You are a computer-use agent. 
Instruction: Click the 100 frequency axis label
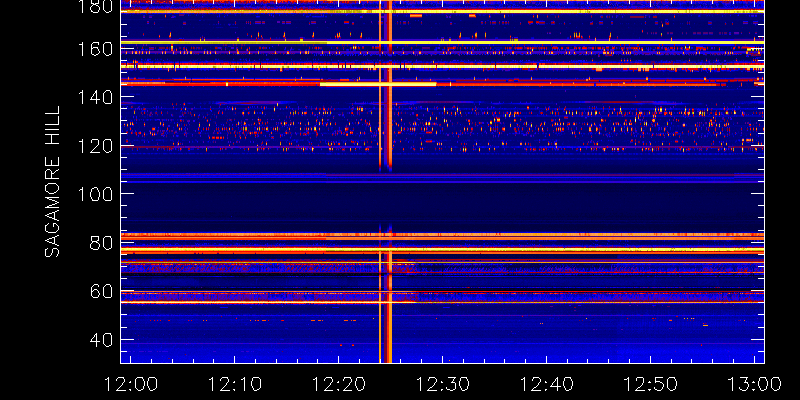(x=95, y=194)
